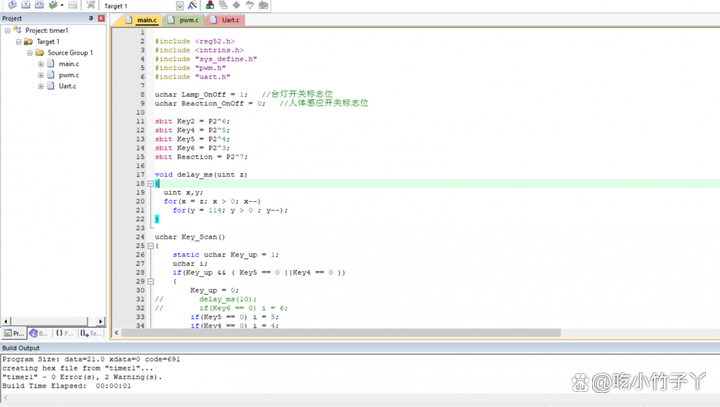Open the Books tab in project panel
720x407 pixels.
pyautogui.click(x=39, y=333)
